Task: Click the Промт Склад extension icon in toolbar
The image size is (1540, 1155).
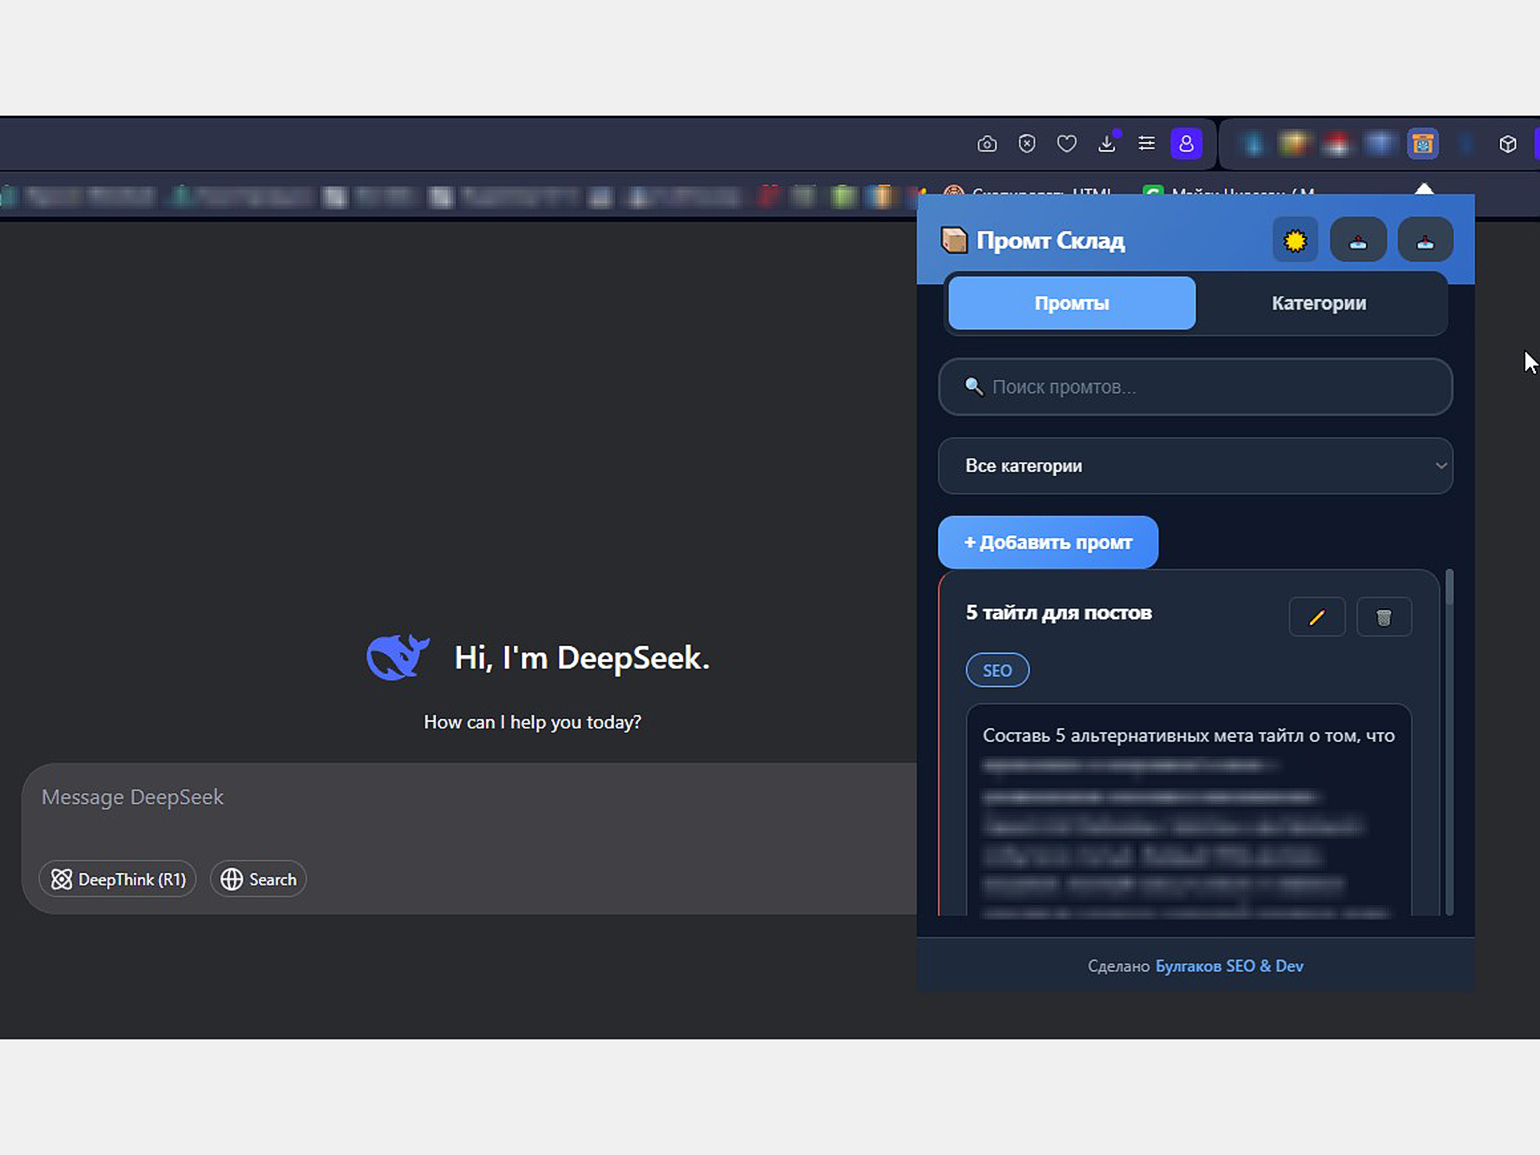Action: [1423, 144]
